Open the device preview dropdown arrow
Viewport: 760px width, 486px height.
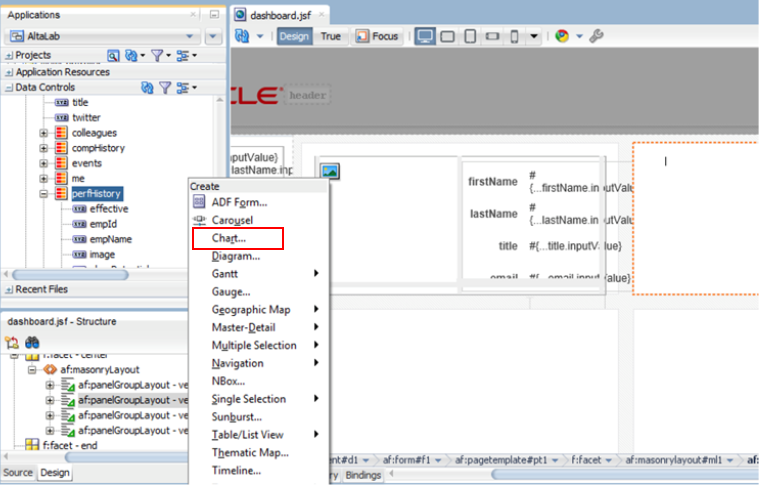(534, 36)
